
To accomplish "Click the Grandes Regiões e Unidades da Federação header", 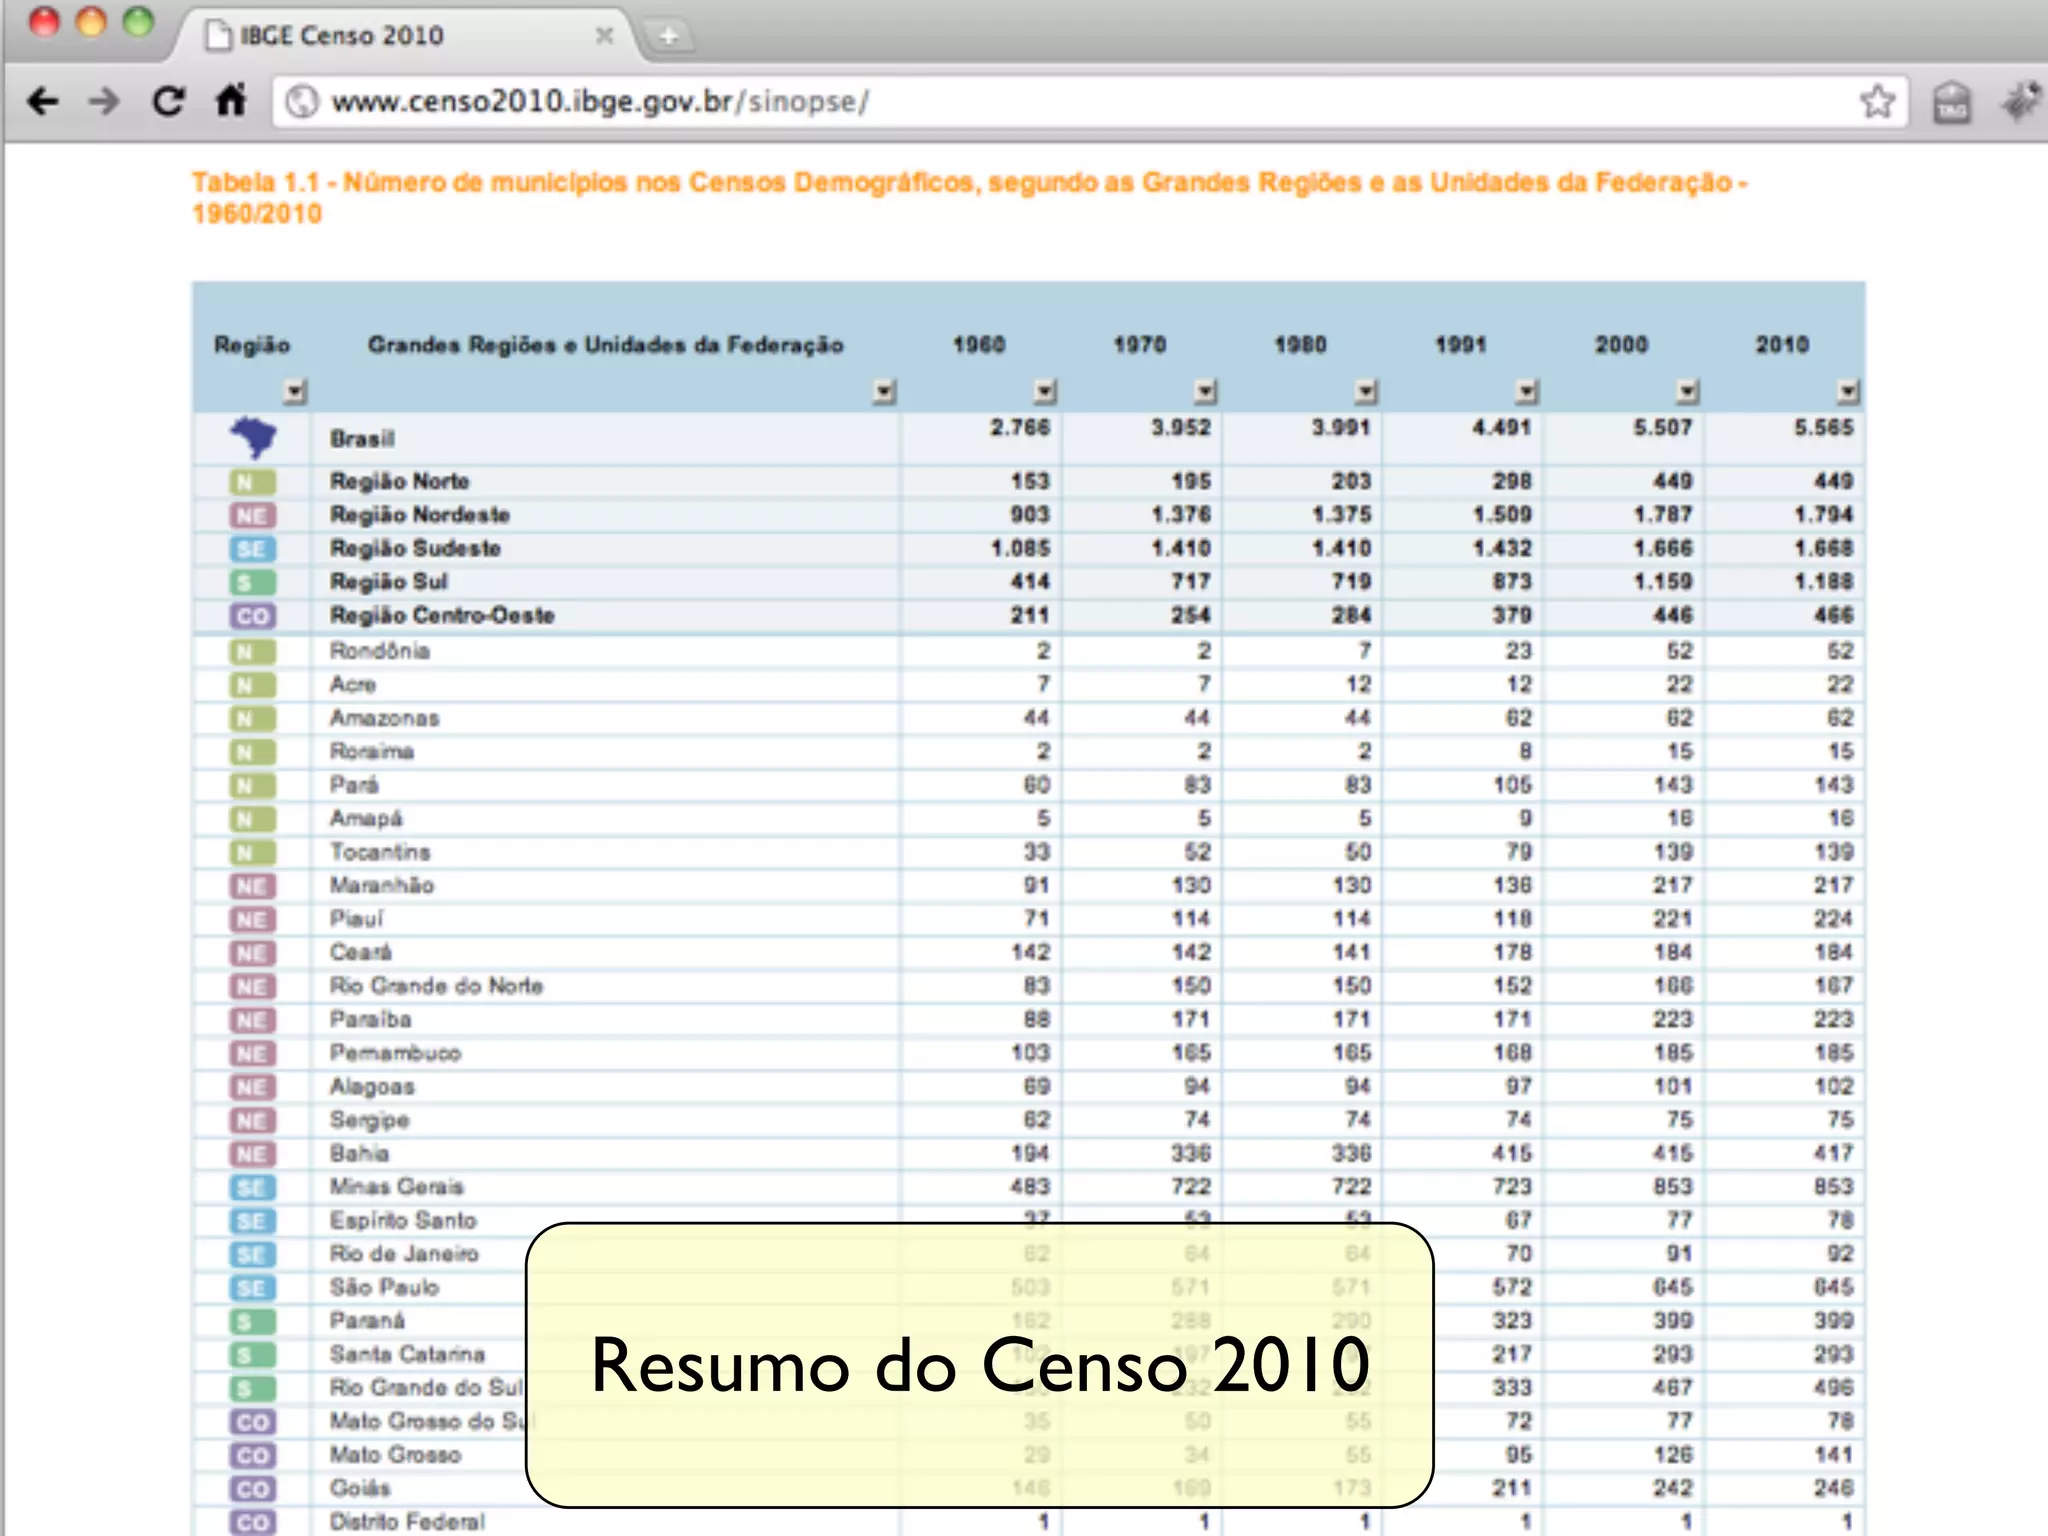I will [606, 345].
